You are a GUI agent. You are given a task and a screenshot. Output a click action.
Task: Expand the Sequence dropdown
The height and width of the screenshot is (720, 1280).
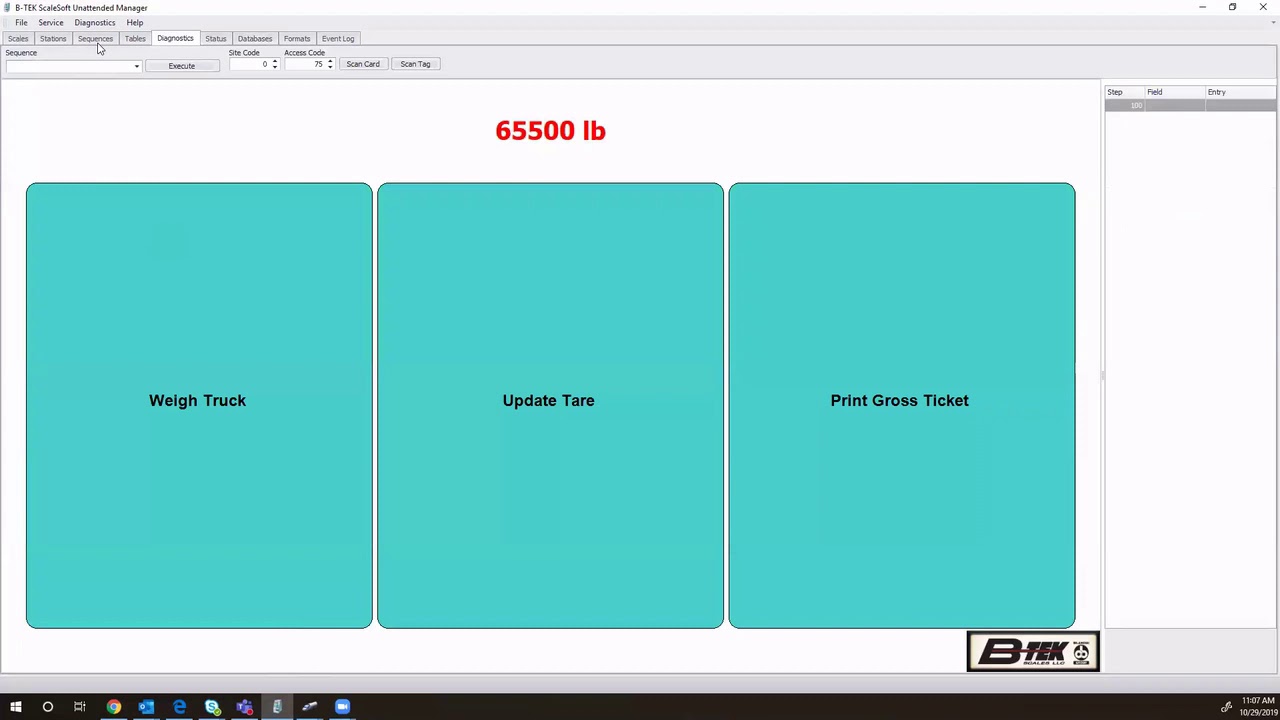tap(136, 66)
